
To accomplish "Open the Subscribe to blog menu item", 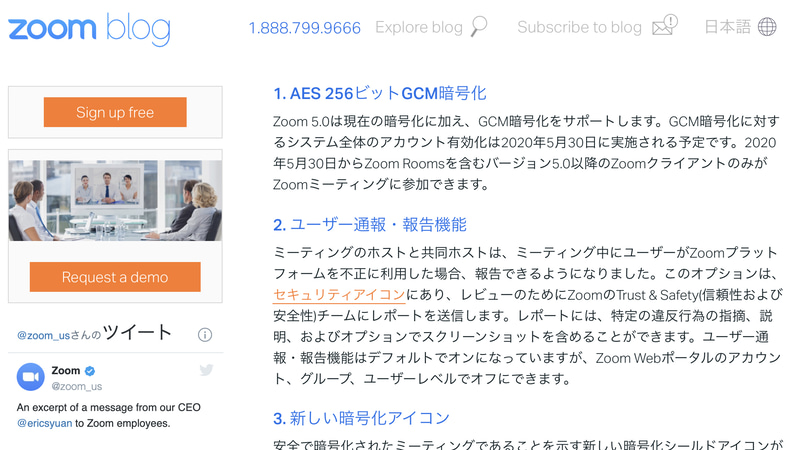I will pyautogui.click(x=579, y=27).
